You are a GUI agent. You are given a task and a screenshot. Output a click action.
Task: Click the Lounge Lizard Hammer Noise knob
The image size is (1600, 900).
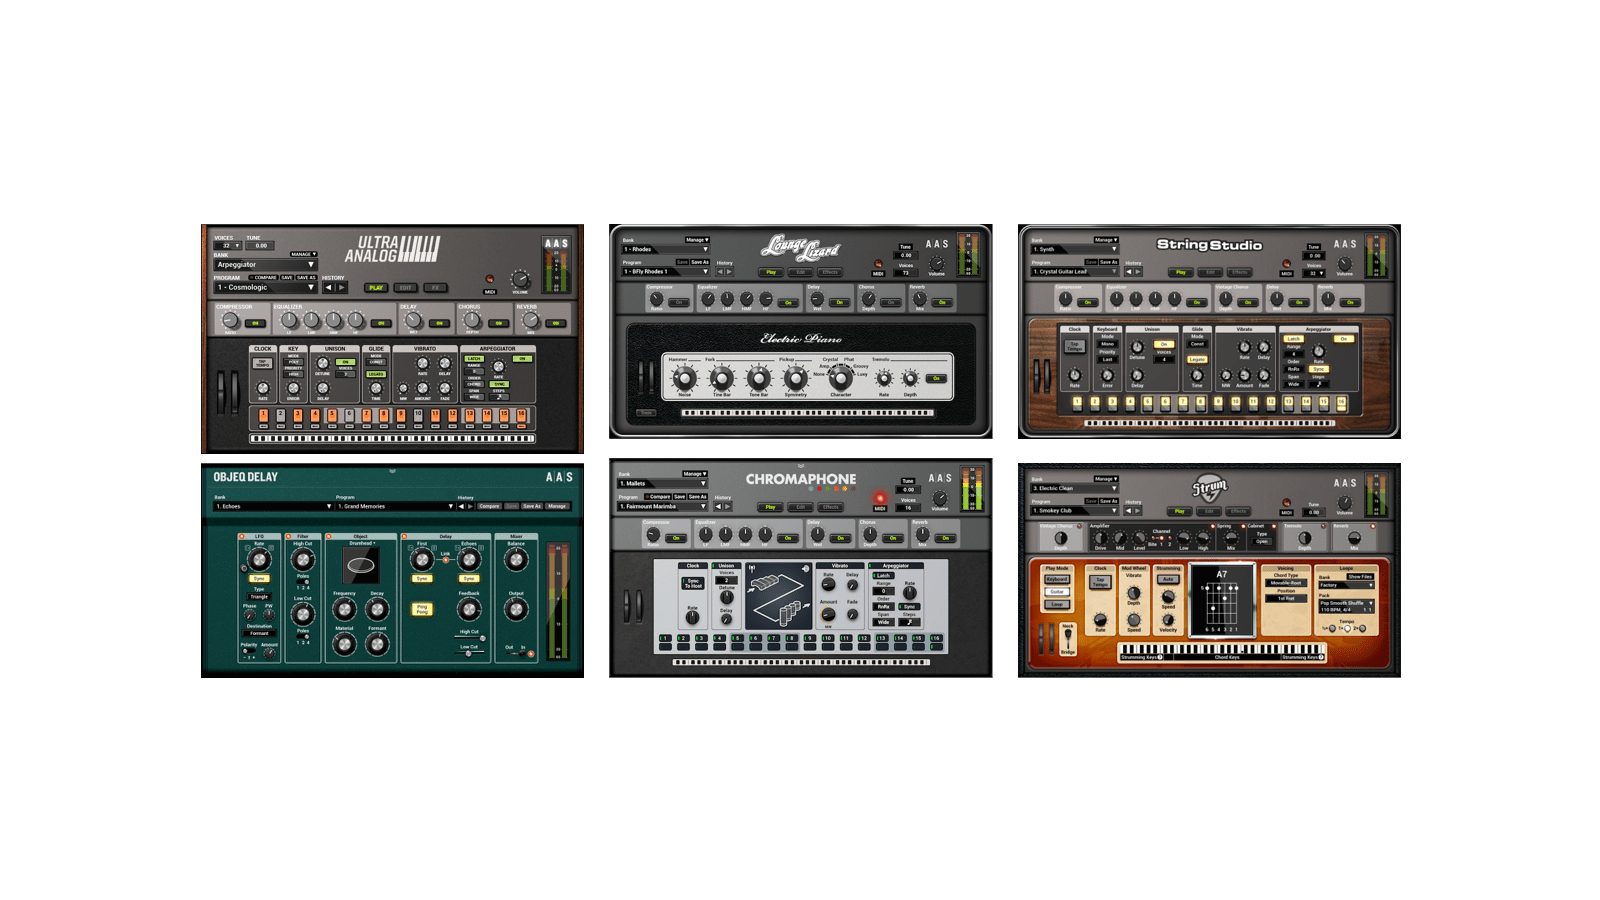click(684, 378)
